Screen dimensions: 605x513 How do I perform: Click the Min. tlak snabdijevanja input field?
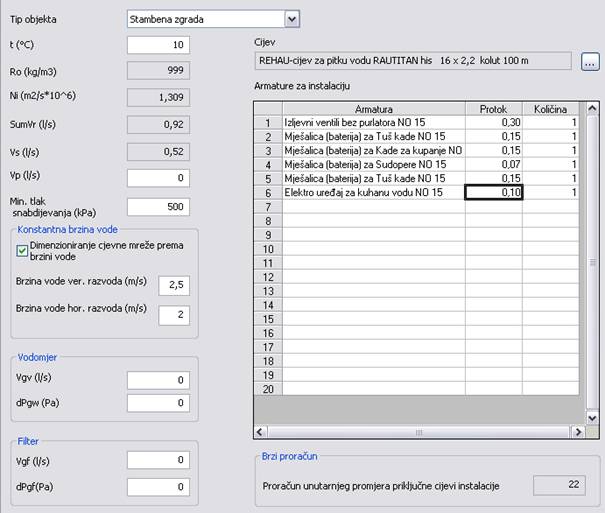point(159,207)
